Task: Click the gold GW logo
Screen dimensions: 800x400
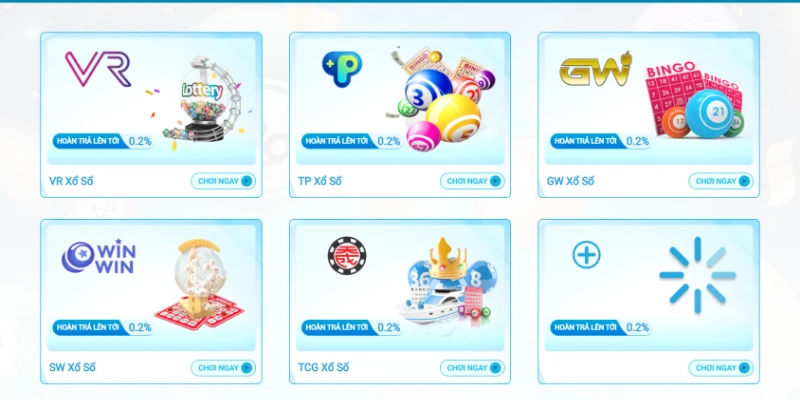Action: [x=595, y=69]
